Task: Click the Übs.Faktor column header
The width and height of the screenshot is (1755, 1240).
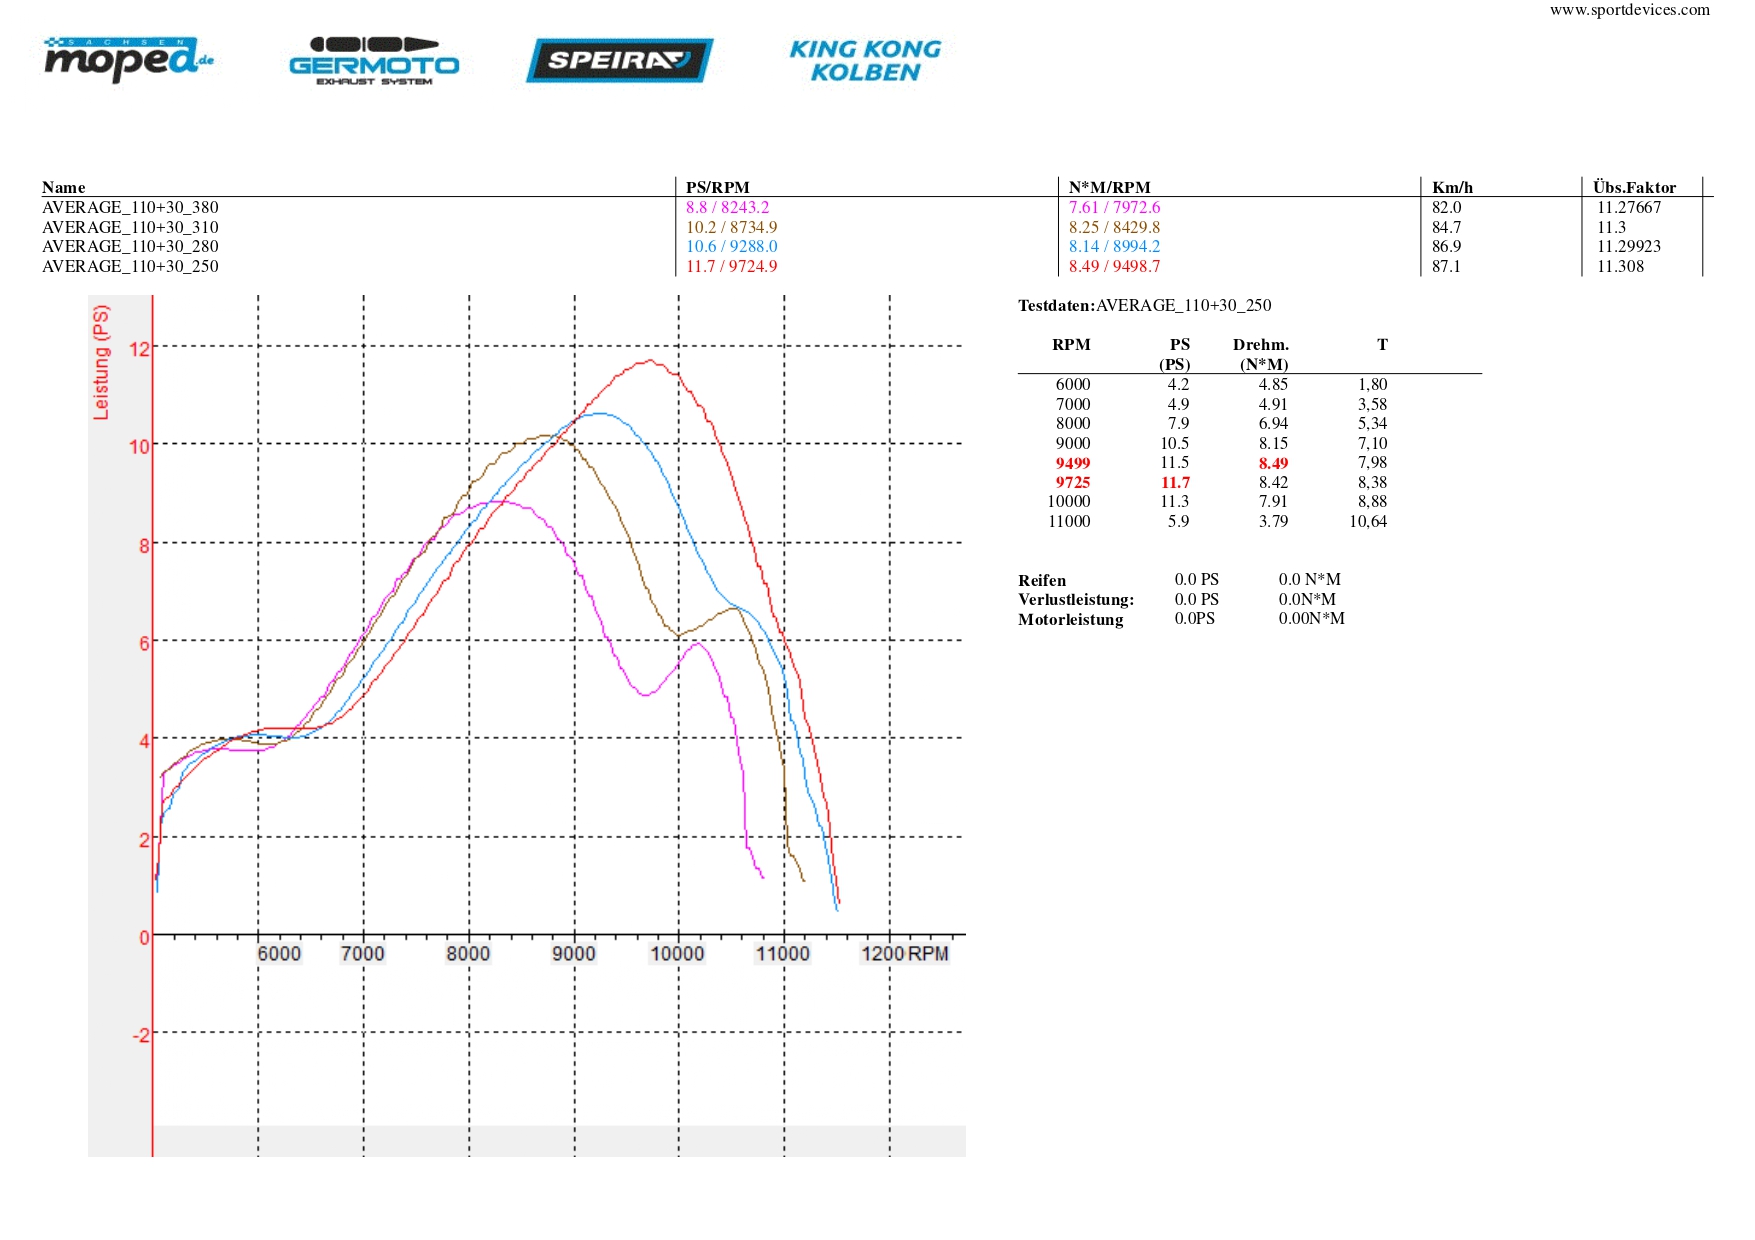Action: point(1634,187)
